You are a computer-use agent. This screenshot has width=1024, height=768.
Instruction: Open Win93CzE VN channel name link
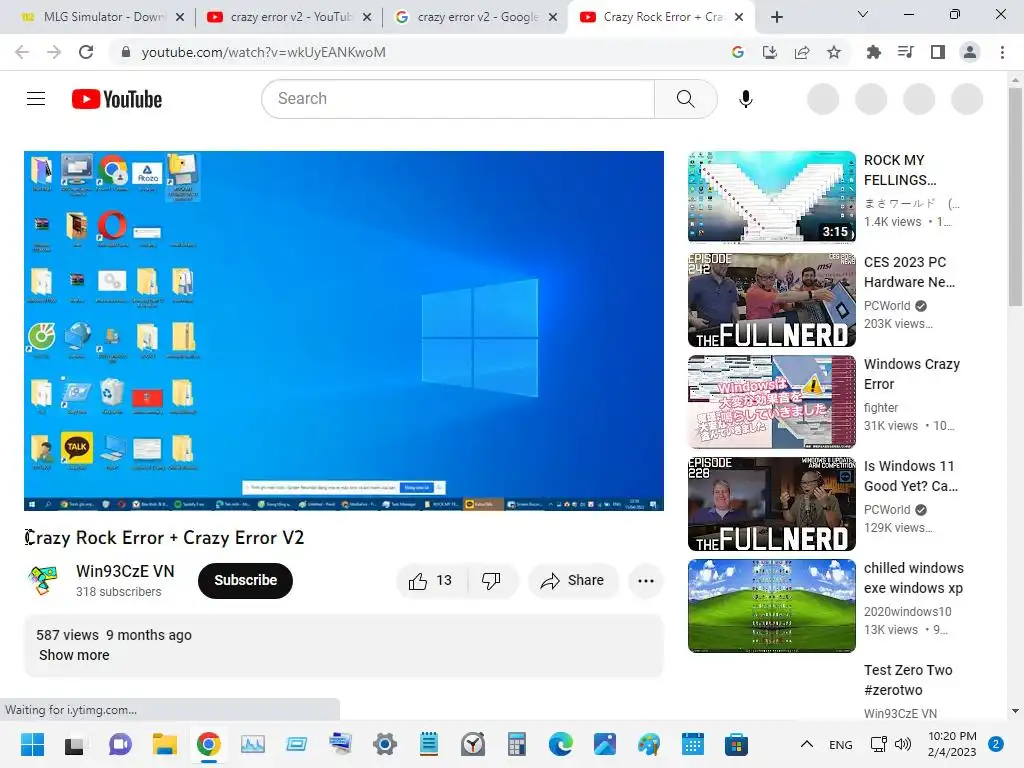click(125, 571)
